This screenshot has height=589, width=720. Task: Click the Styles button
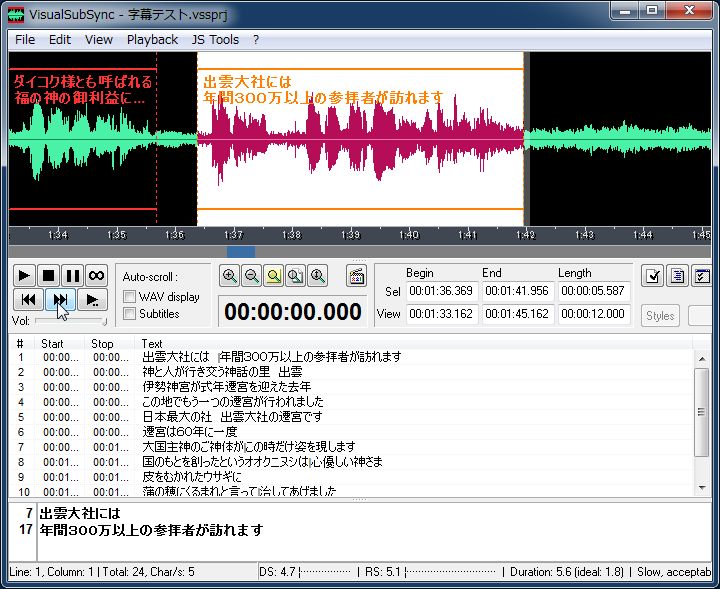point(660,316)
